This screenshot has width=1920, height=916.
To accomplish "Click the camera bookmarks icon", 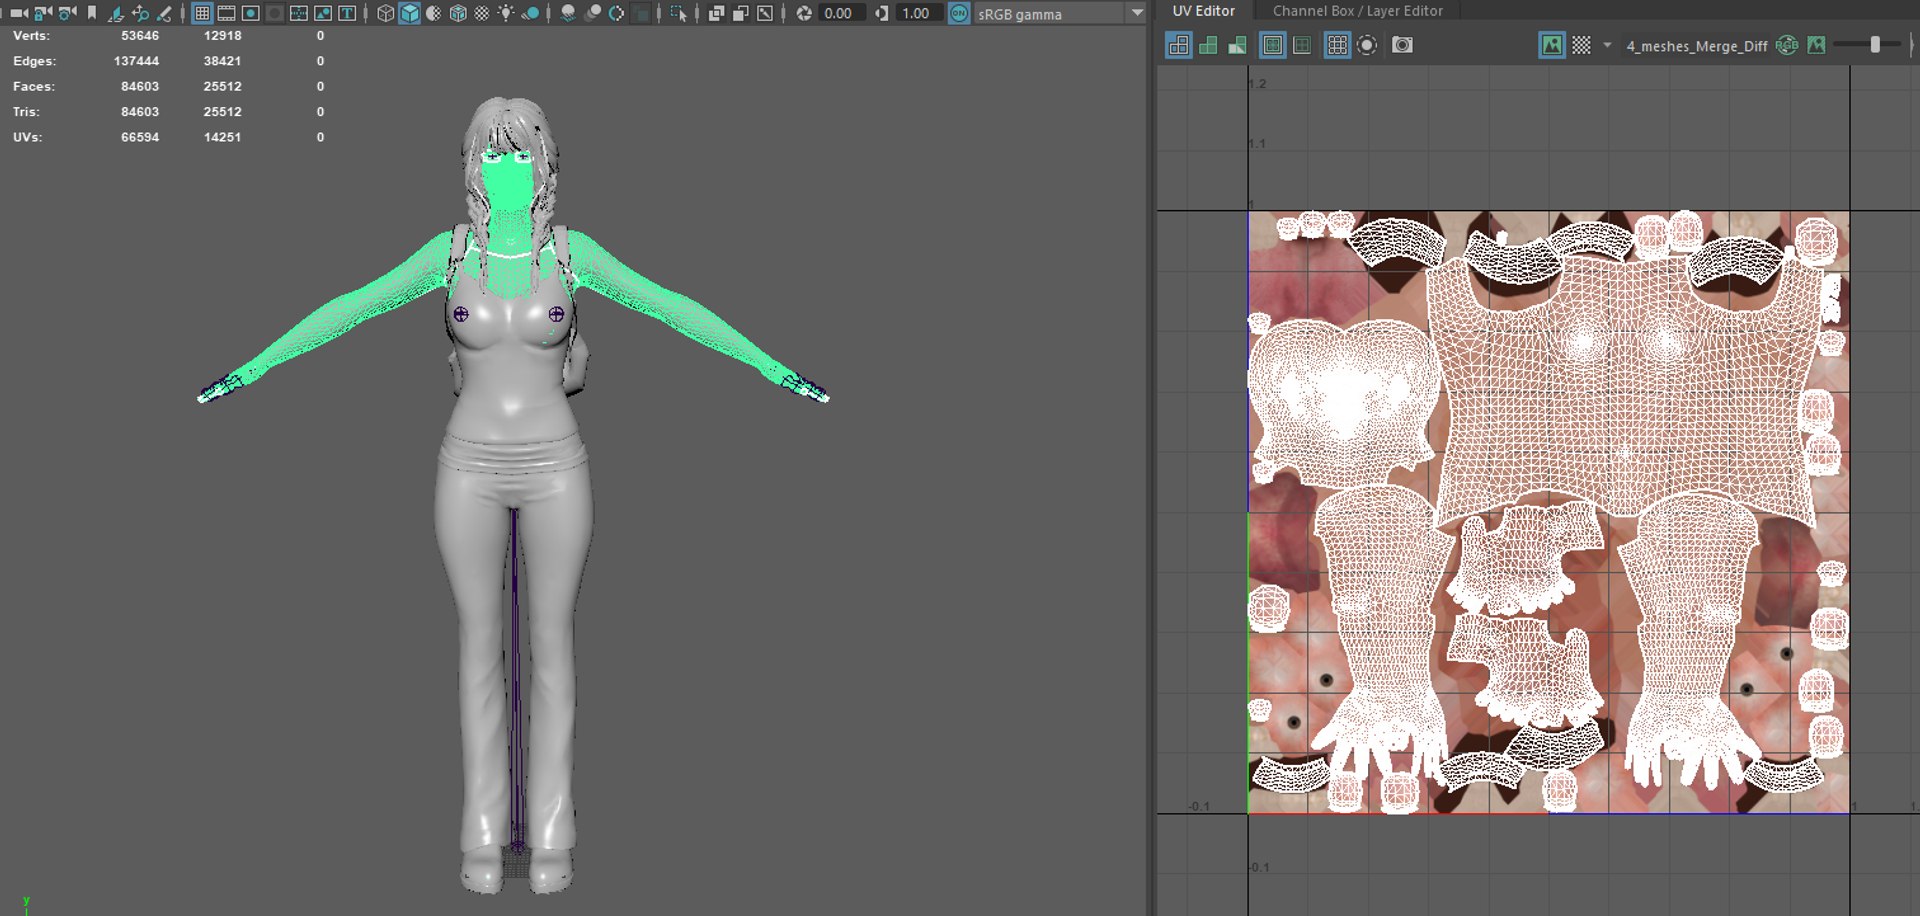I will [x=92, y=13].
